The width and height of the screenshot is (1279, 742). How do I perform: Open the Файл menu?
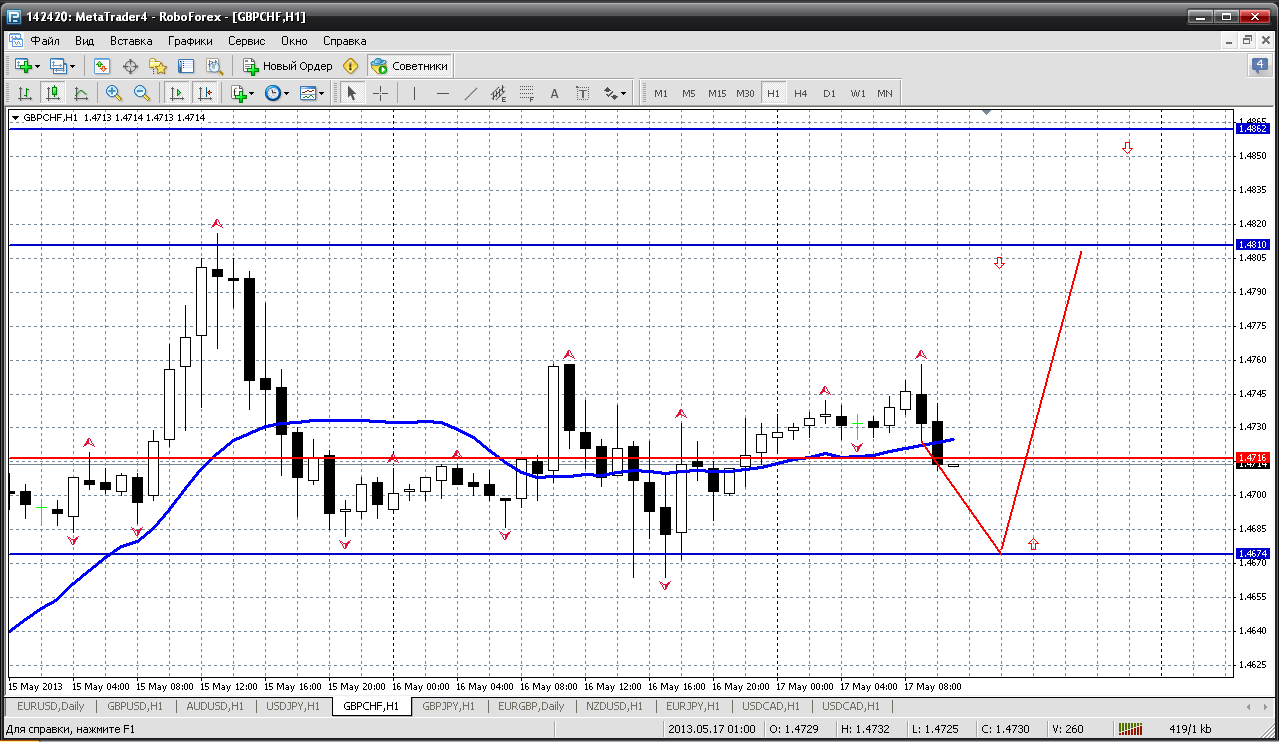[45, 41]
